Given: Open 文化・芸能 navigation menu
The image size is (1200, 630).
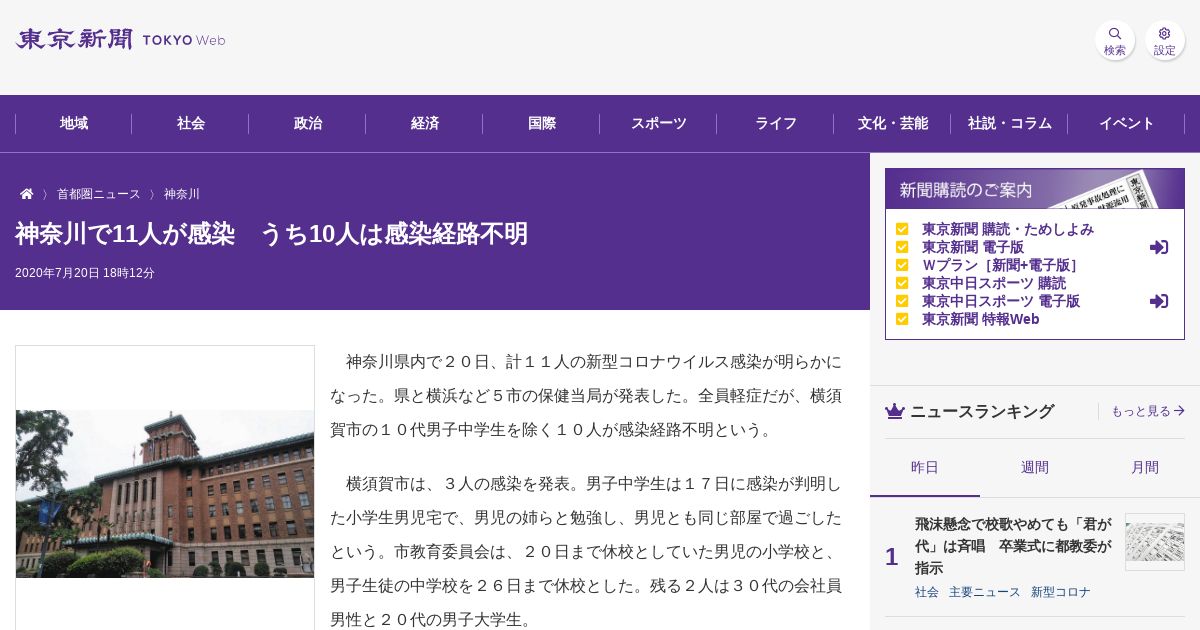Looking at the screenshot, I should [x=893, y=124].
